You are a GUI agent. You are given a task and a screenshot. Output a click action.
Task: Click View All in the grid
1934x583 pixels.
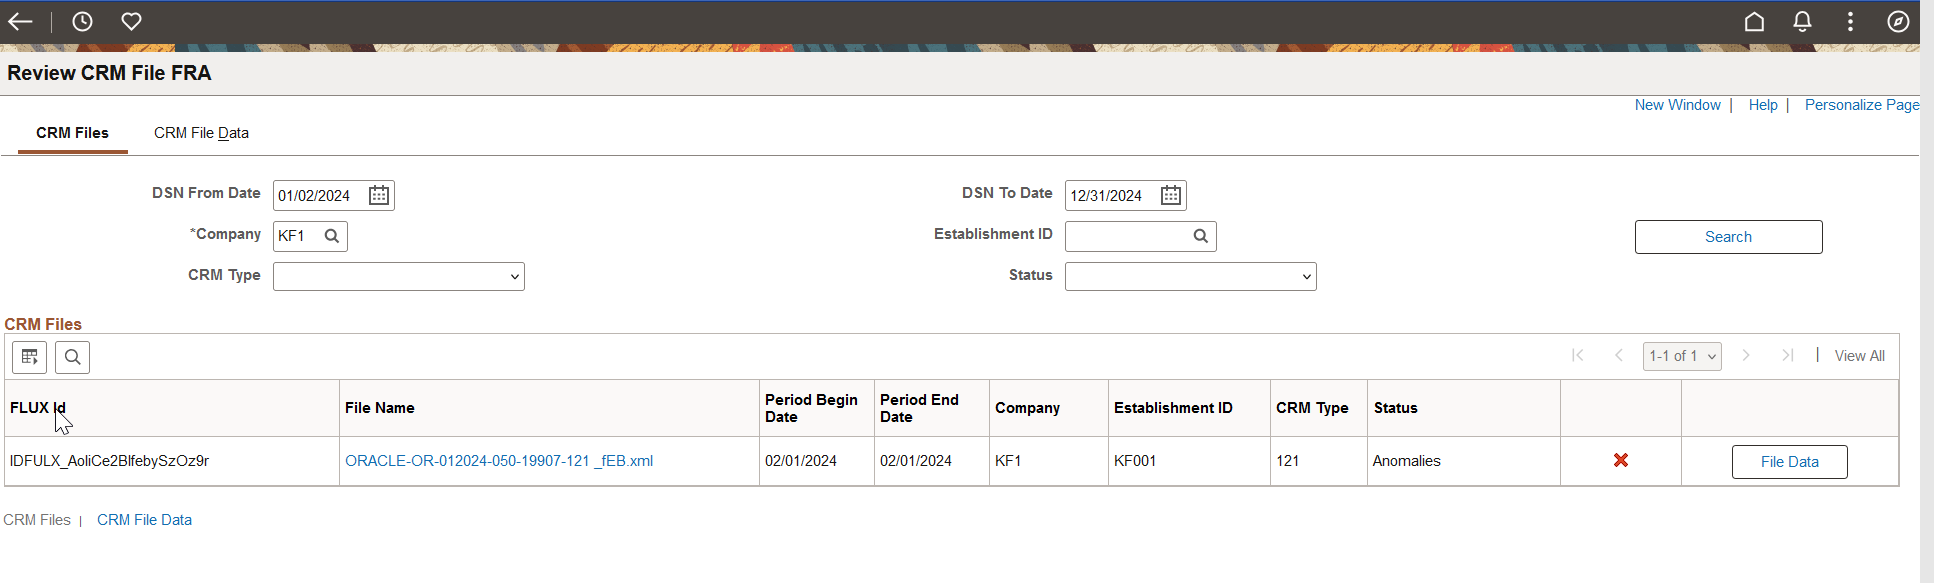pos(1860,356)
